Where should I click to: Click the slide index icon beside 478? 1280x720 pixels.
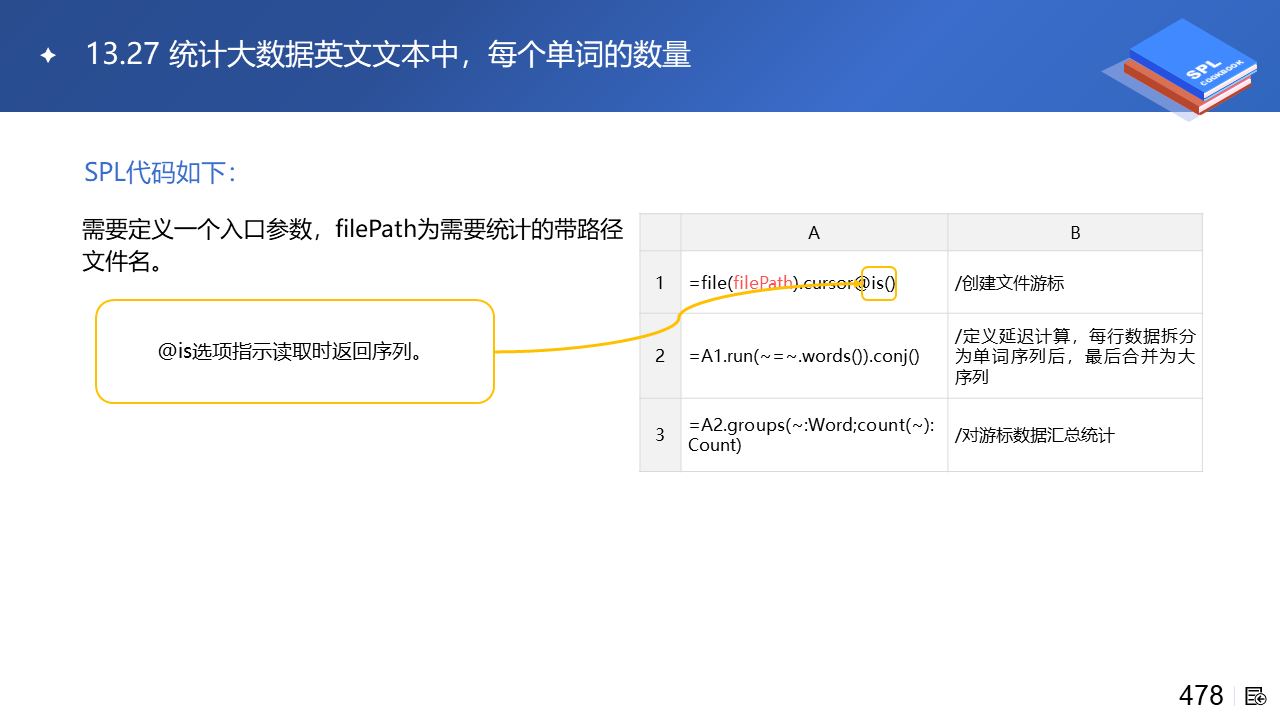pyautogui.click(x=1256, y=696)
